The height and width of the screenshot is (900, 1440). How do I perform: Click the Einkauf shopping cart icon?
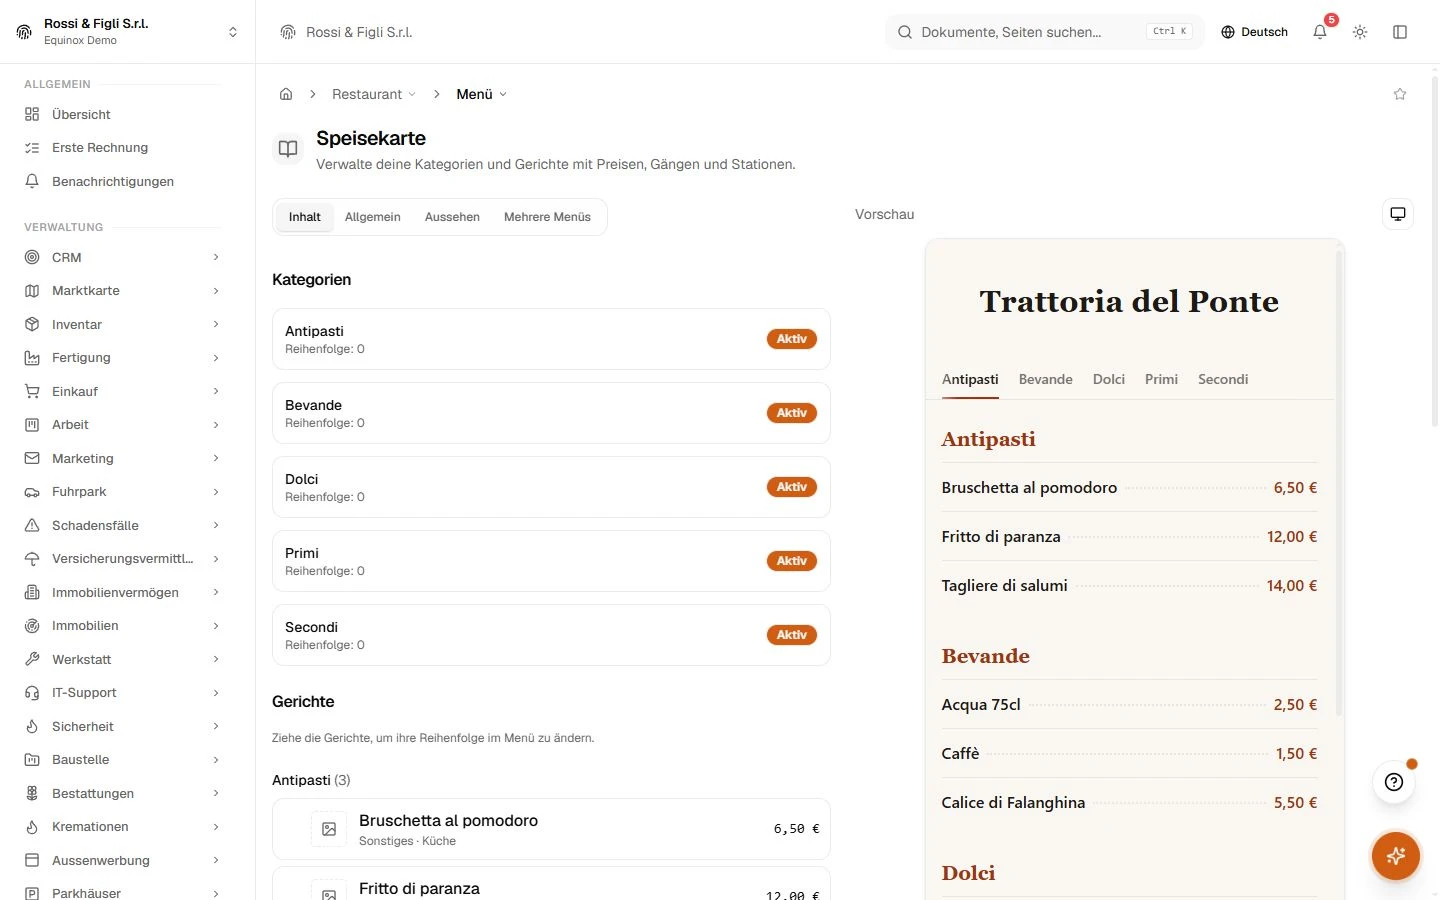point(32,391)
